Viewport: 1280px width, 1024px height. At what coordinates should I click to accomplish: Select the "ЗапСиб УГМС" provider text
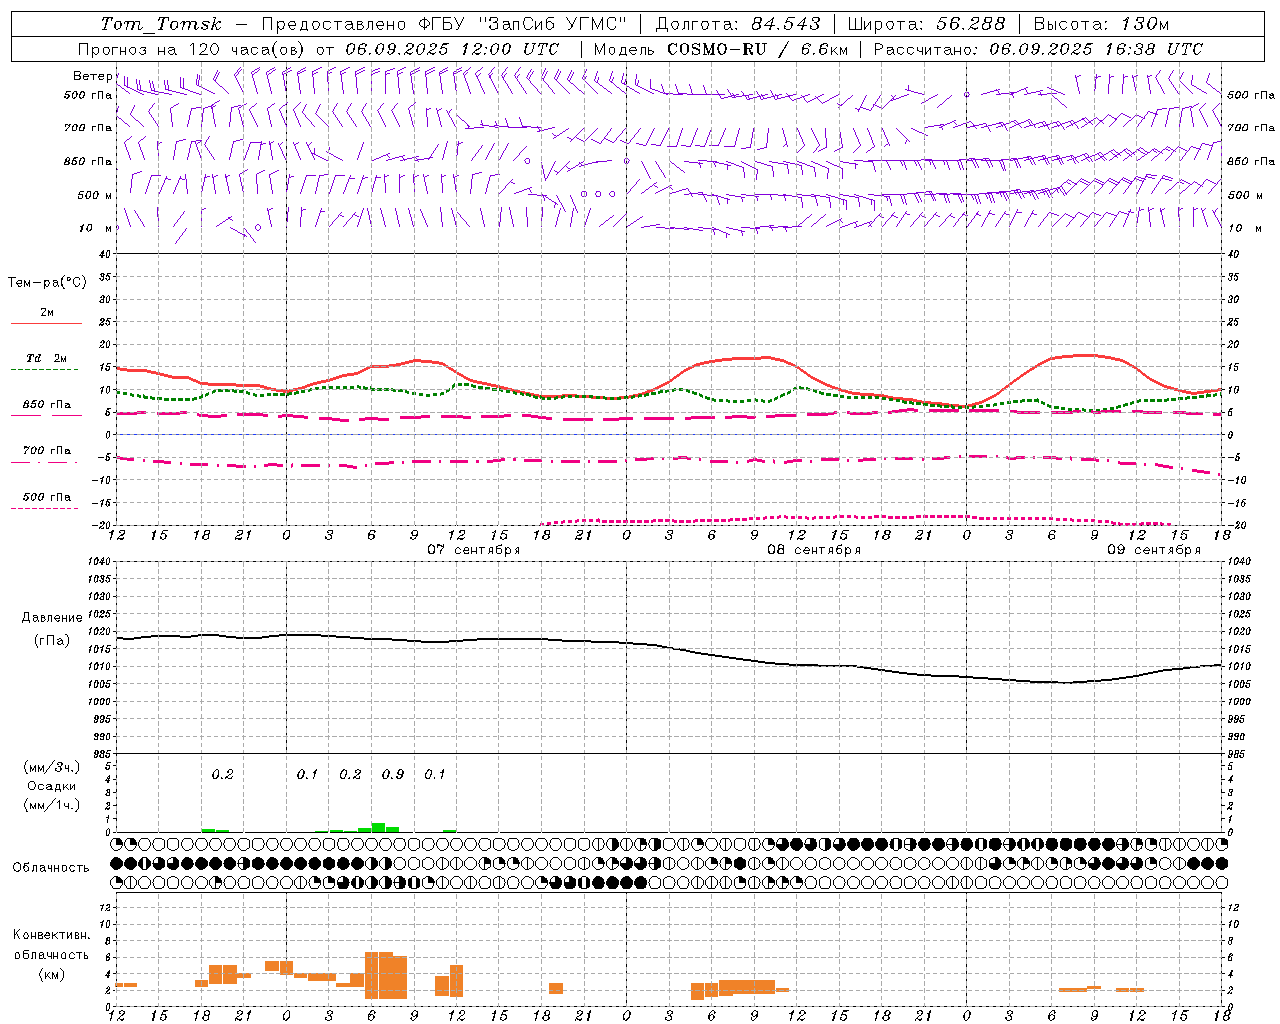tap(552, 24)
